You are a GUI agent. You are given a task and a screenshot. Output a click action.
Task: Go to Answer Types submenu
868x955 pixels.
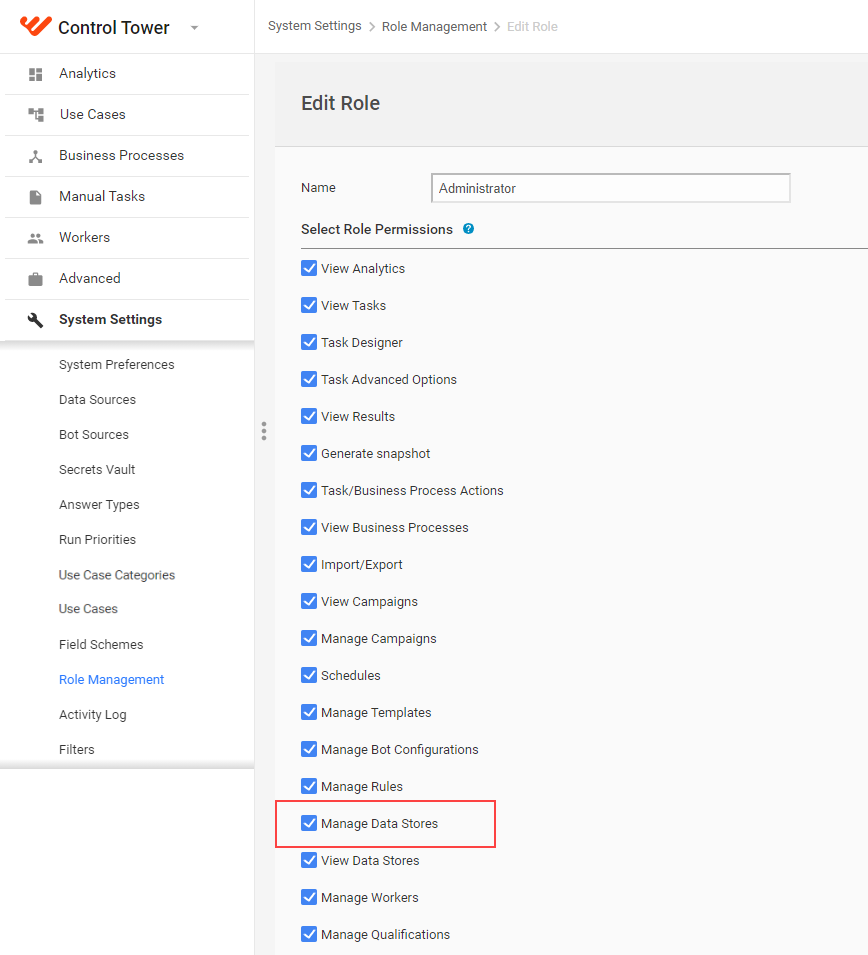coord(99,505)
